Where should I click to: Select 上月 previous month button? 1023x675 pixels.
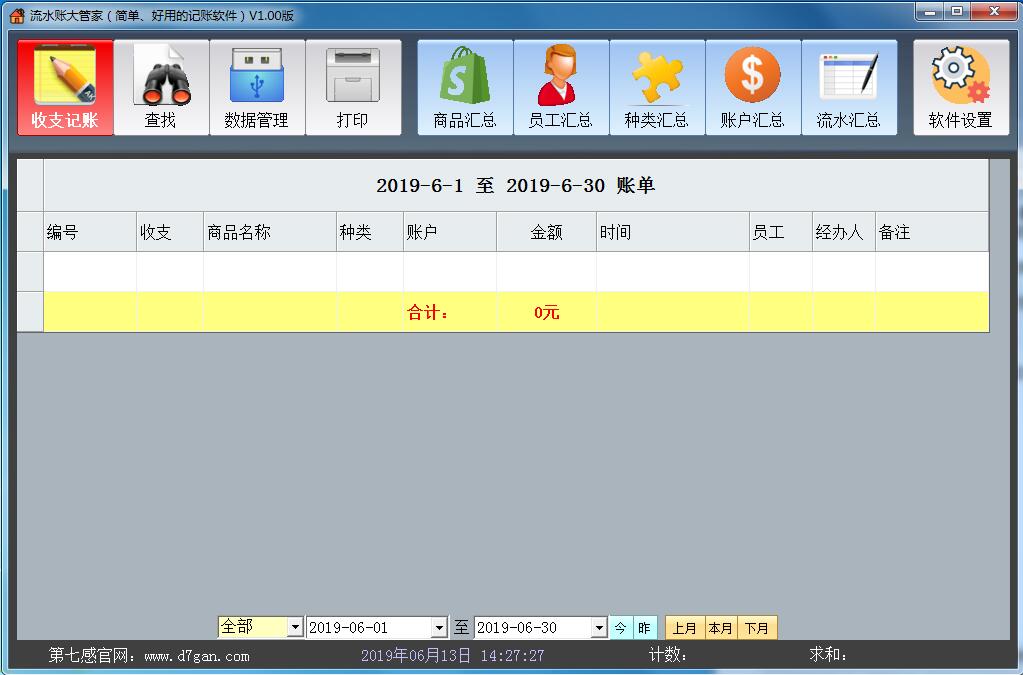point(684,627)
